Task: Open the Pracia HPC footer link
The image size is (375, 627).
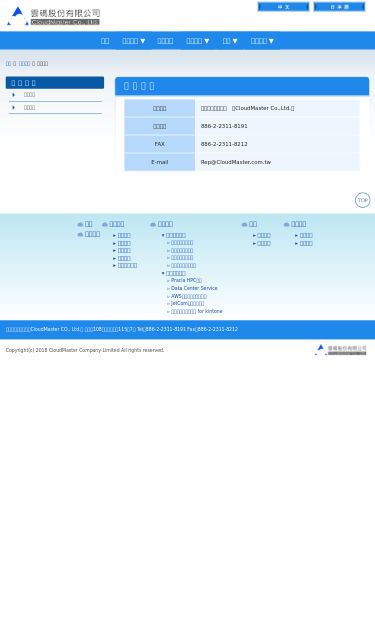Action: 186,280
